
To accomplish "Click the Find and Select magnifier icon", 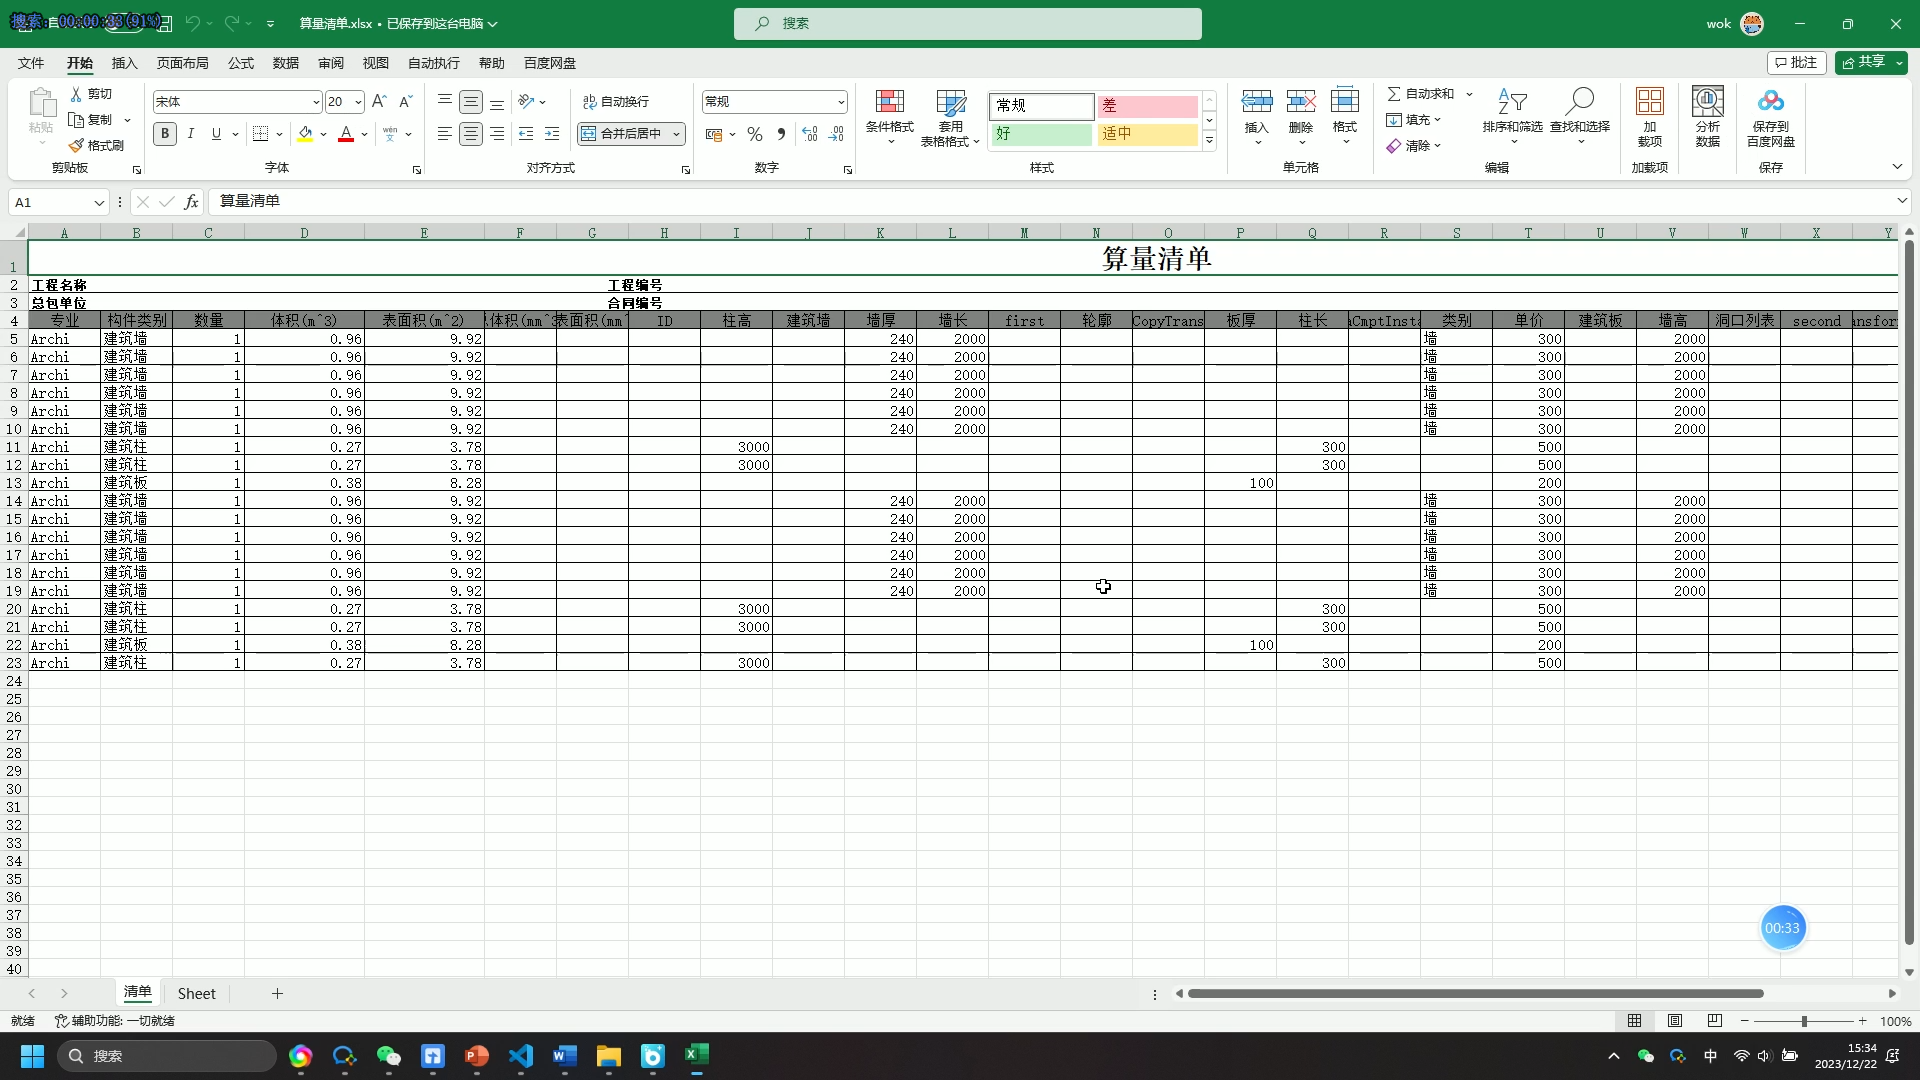I will 1579,102.
